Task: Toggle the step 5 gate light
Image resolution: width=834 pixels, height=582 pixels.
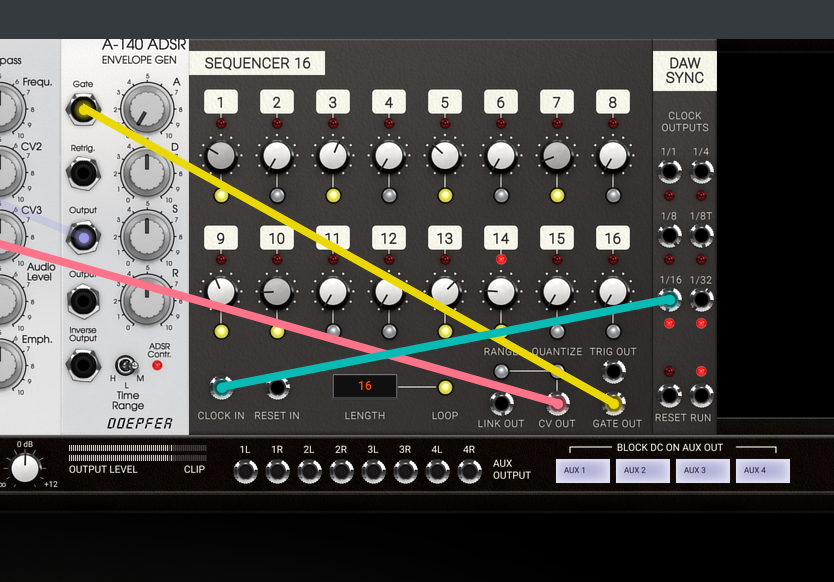Action: click(445, 196)
